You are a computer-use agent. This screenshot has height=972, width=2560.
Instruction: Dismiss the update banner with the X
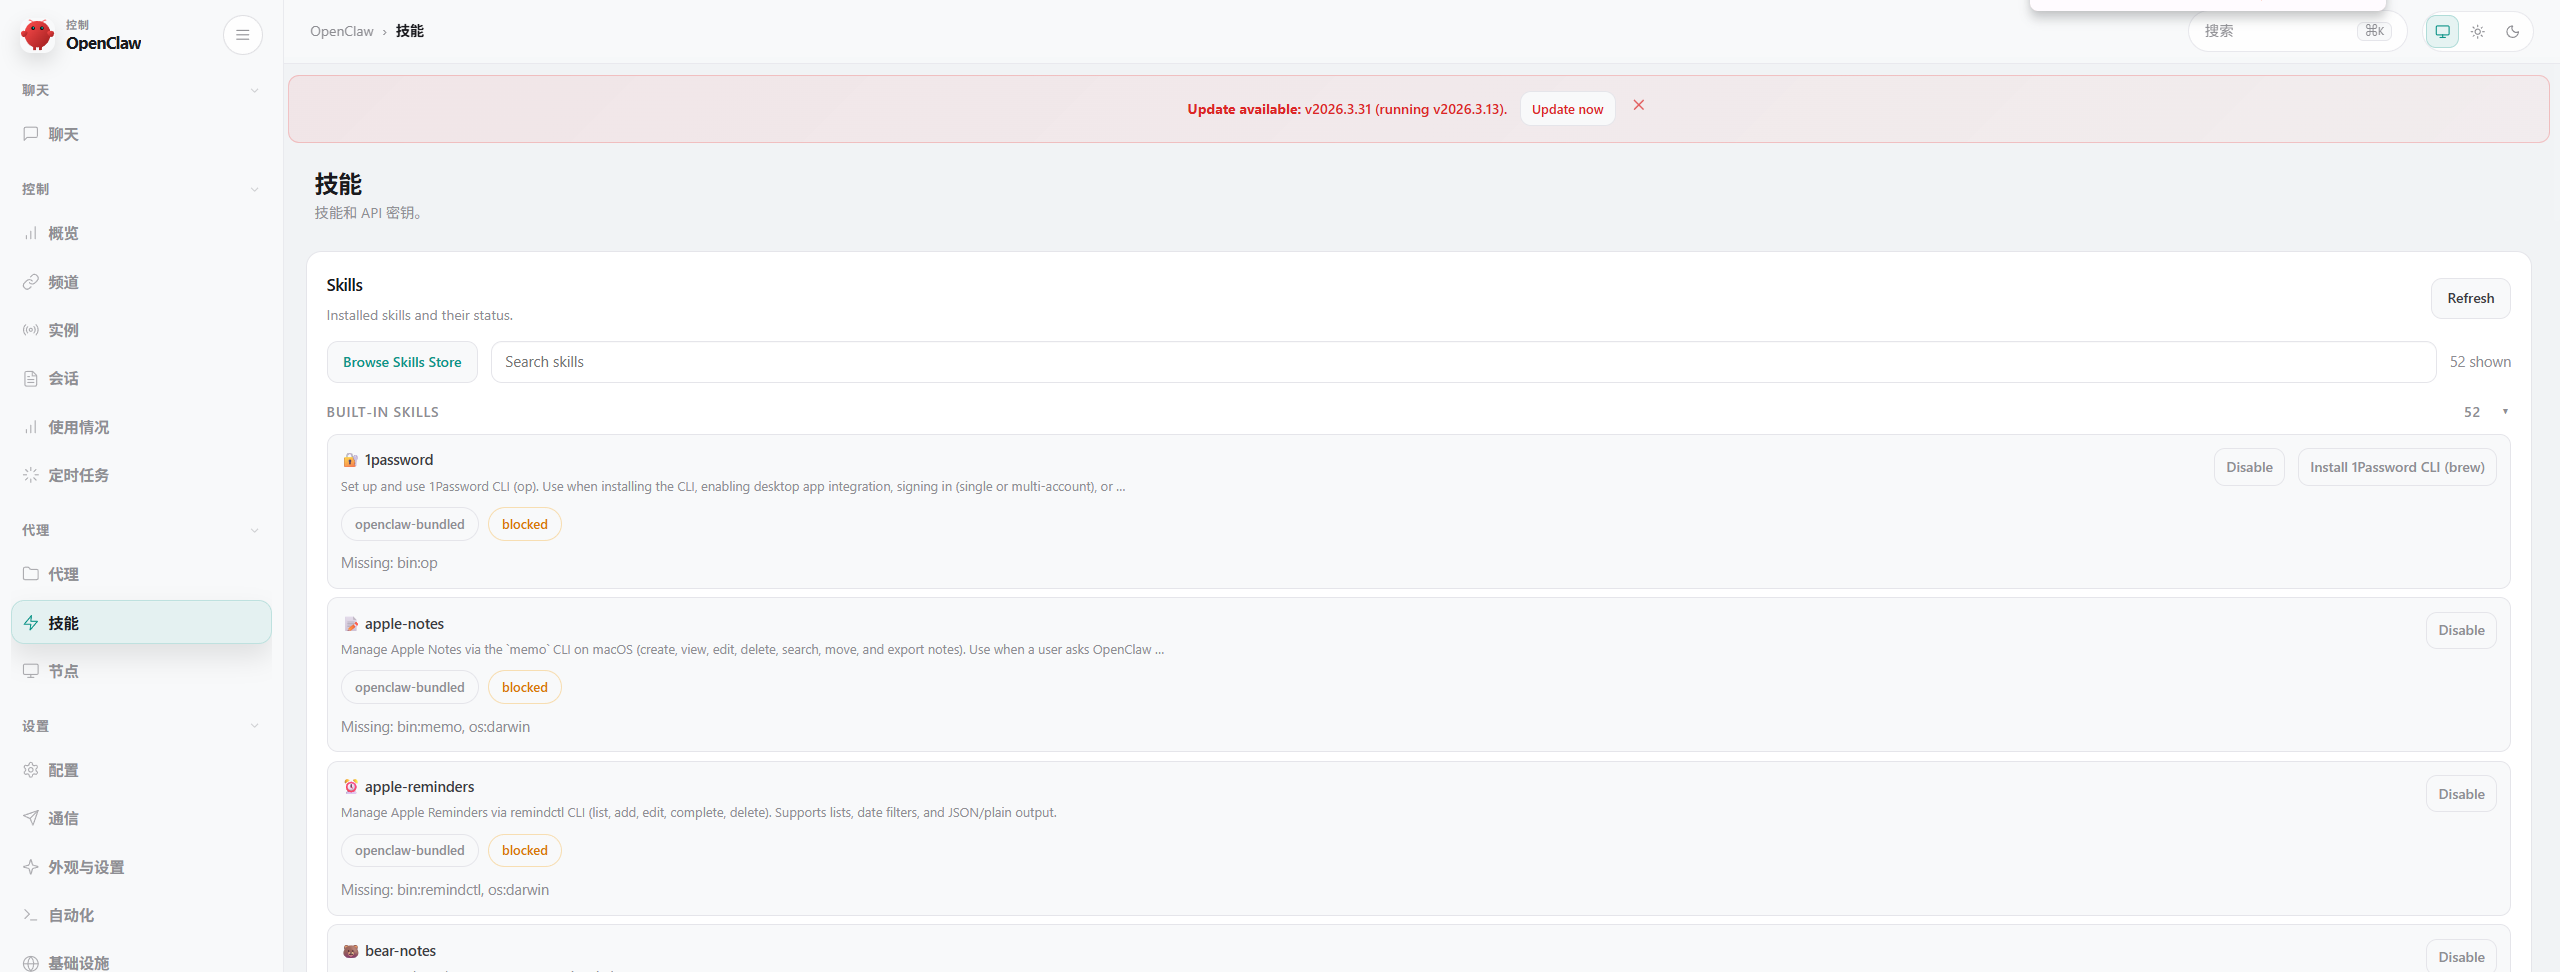[1639, 105]
